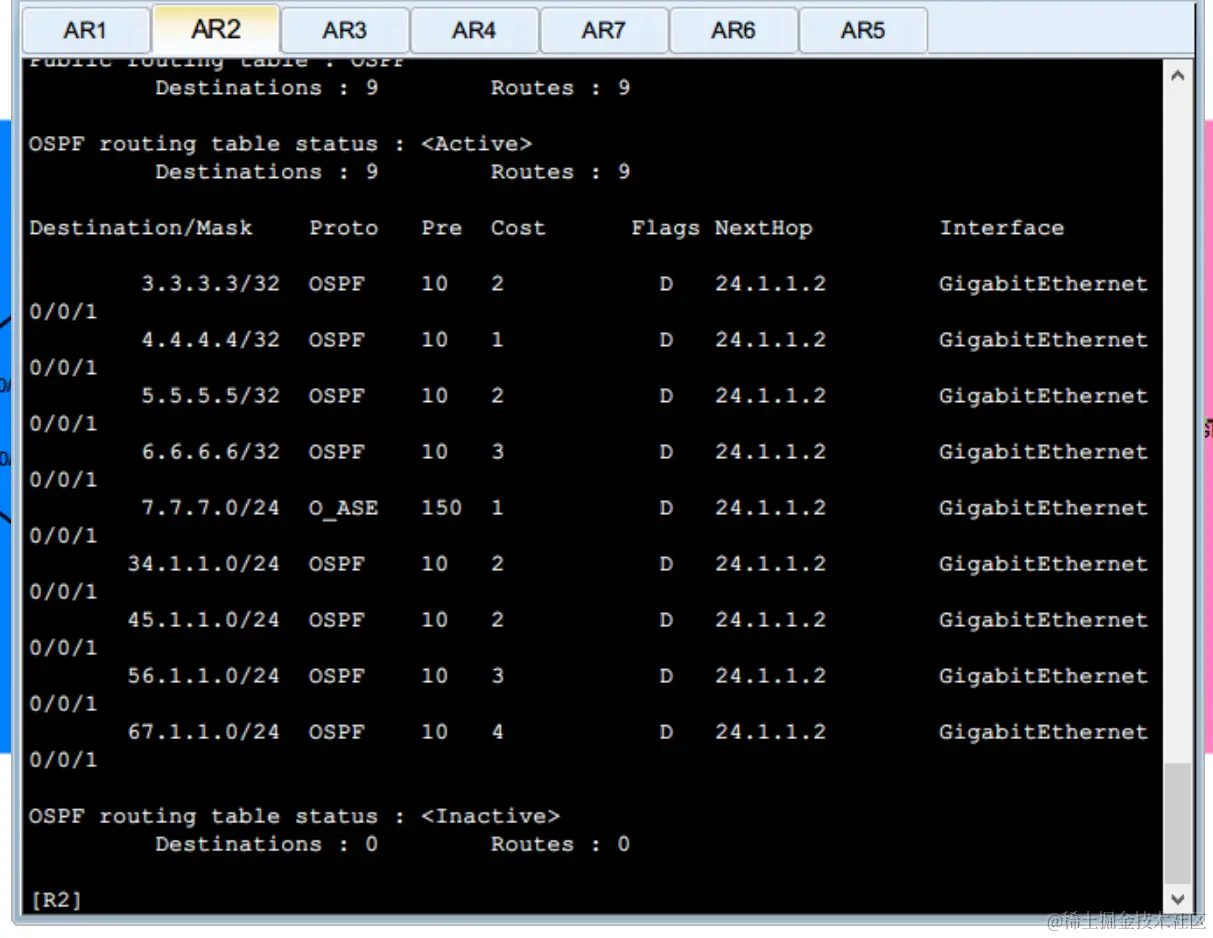Click destination 67.1.1.0/24
This screenshot has height=938, width=1213.
pos(203,732)
